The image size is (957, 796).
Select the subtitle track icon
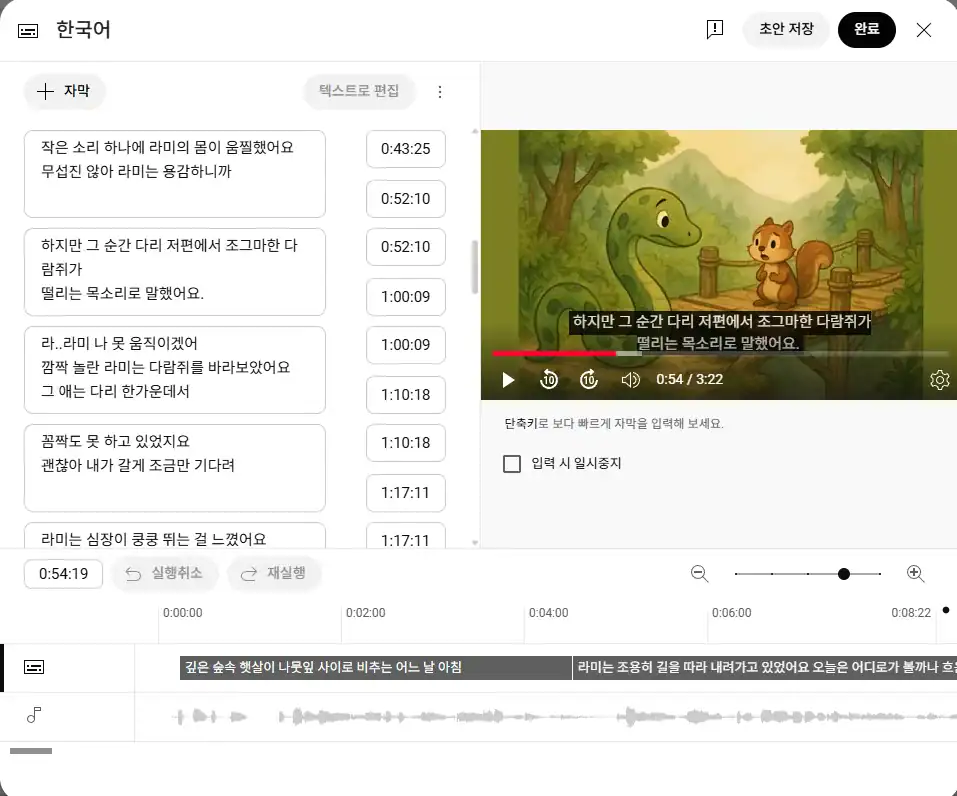(x=34, y=668)
